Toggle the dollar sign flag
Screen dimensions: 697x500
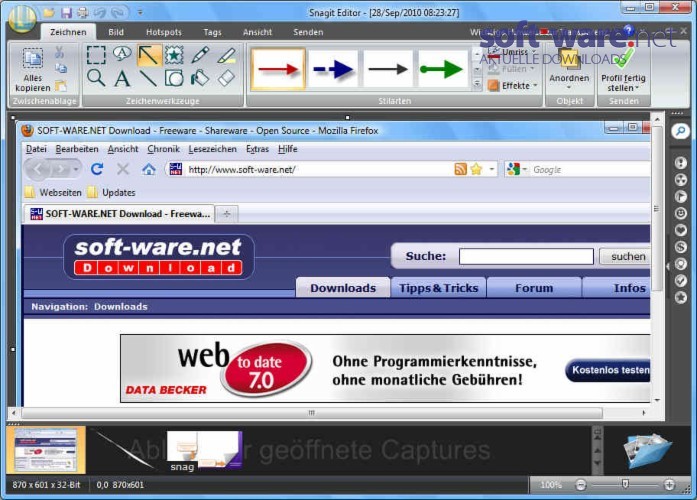tap(681, 247)
